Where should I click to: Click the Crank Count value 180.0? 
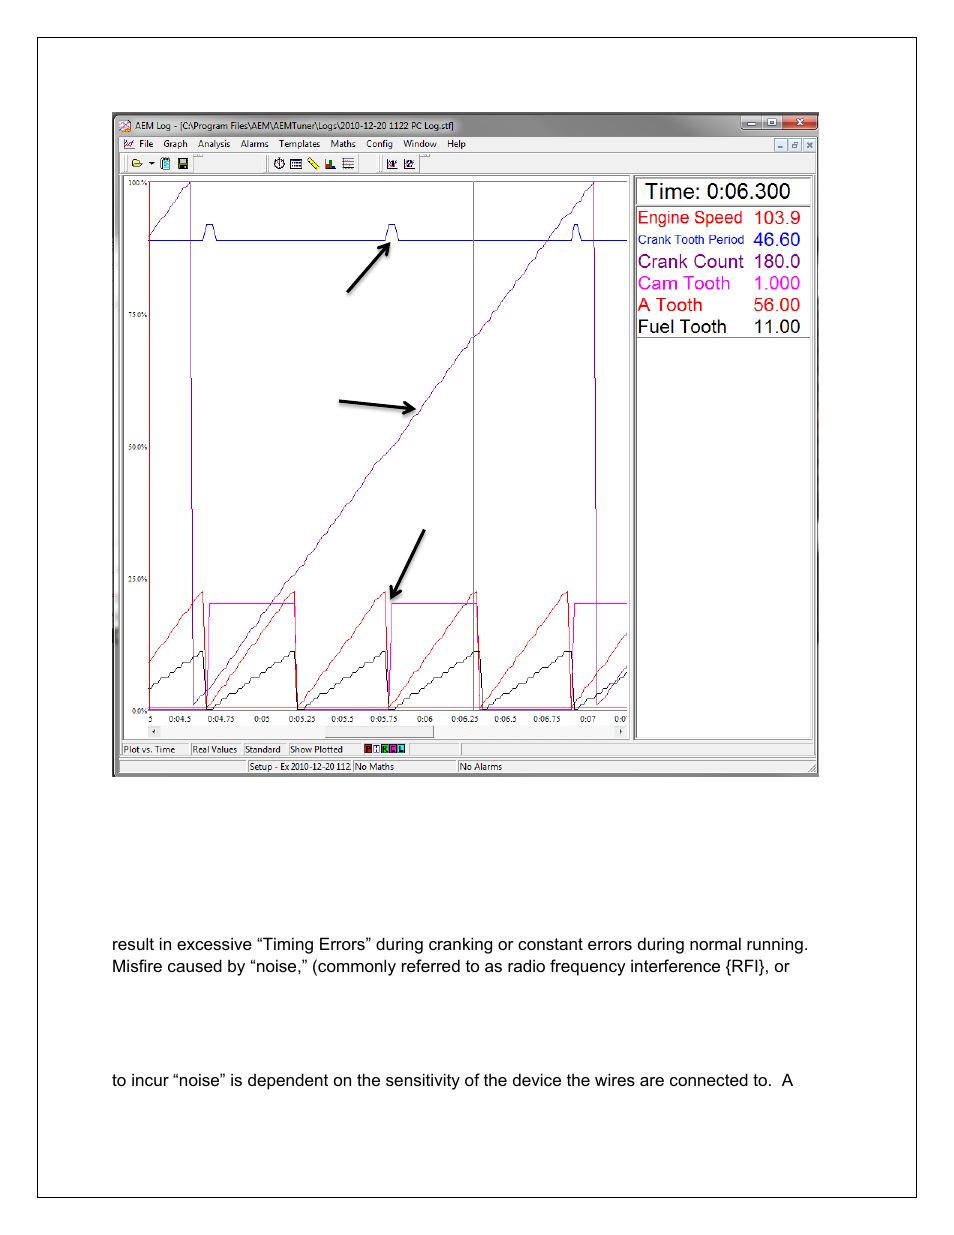777,262
